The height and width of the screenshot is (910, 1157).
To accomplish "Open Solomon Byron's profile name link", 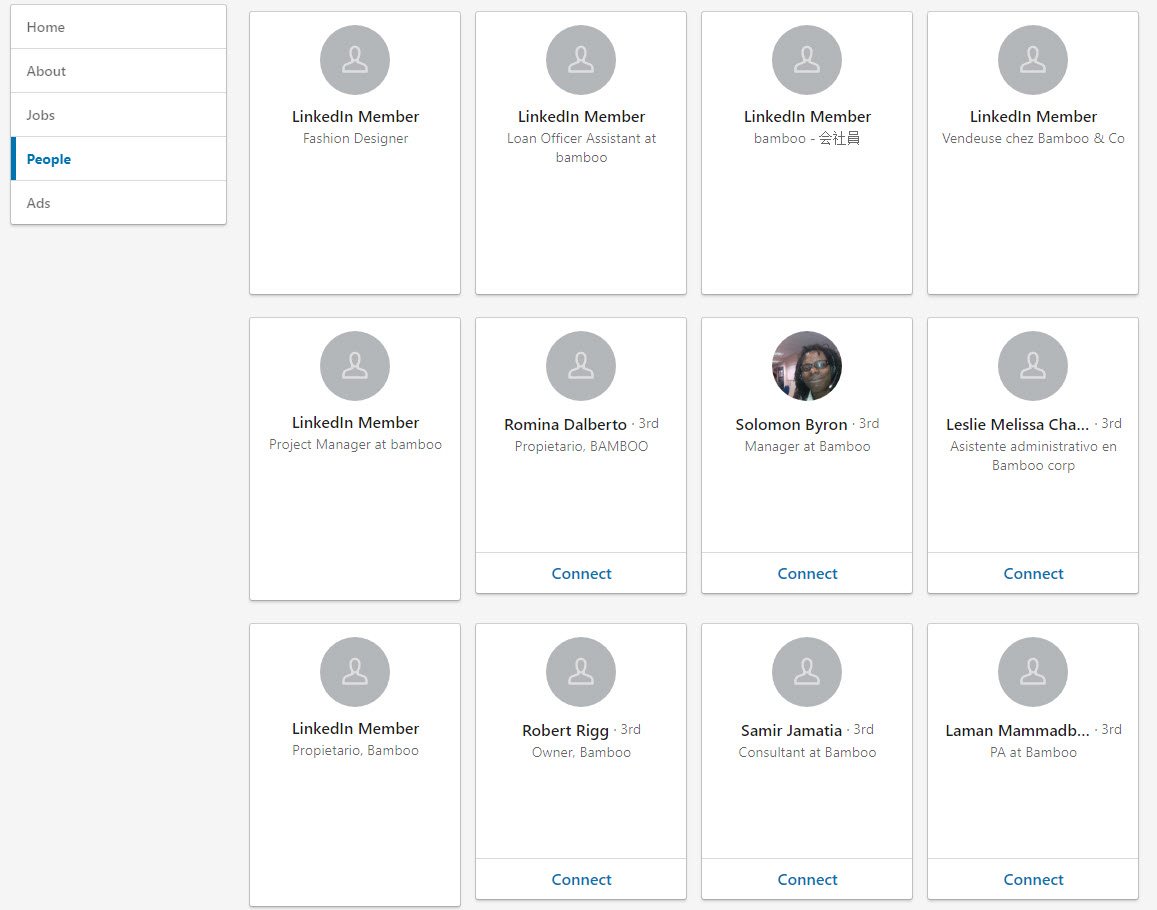I will click(x=791, y=424).
